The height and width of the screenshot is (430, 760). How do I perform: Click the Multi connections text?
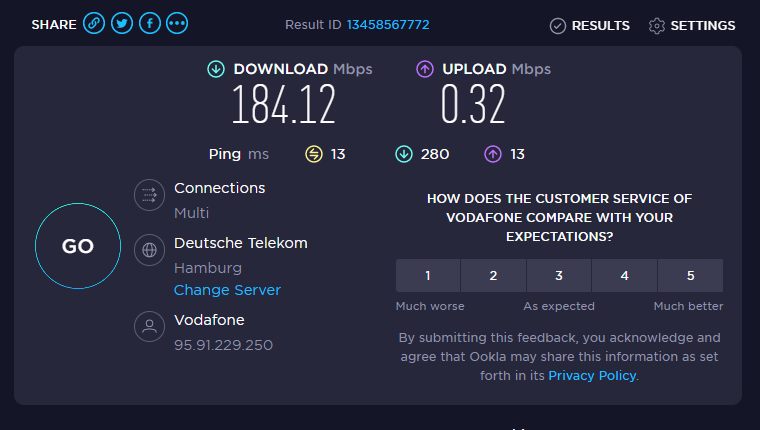[191, 213]
